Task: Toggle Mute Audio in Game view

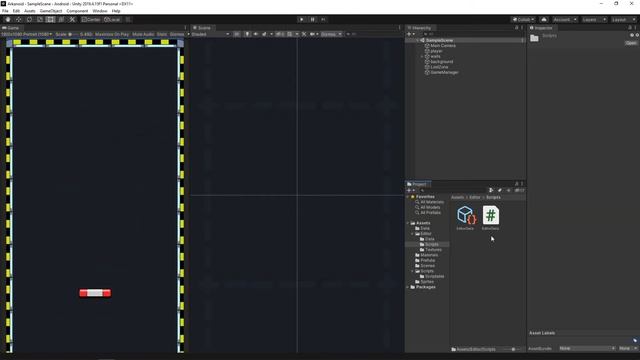Action: (x=143, y=34)
